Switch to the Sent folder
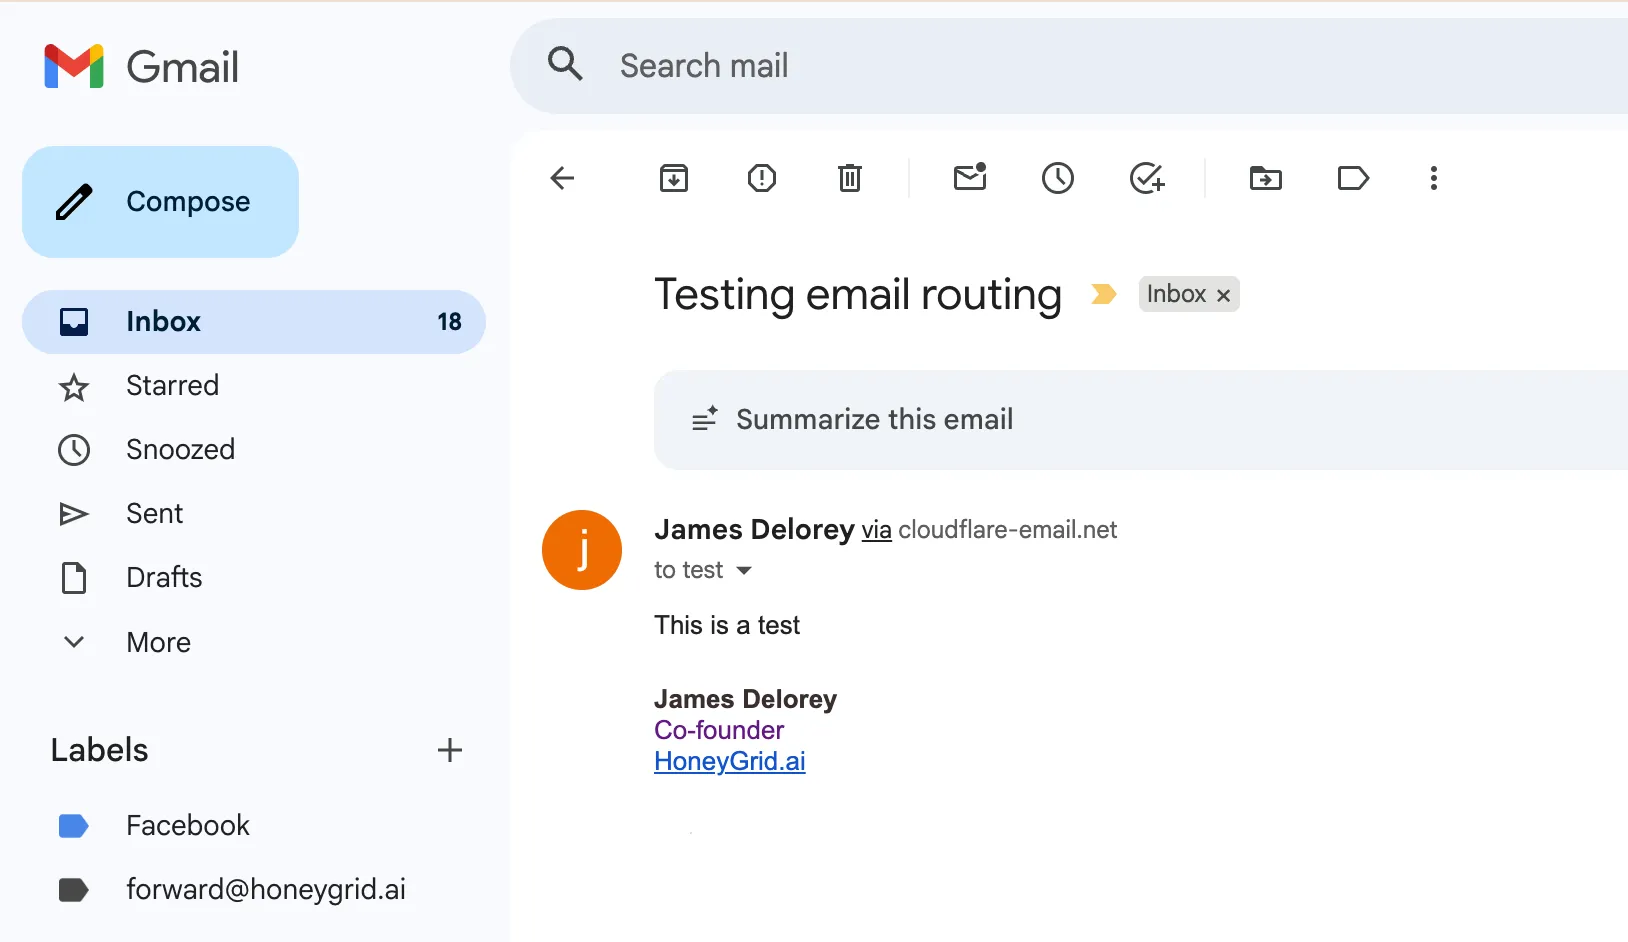This screenshot has width=1628, height=942. tap(154, 513)
